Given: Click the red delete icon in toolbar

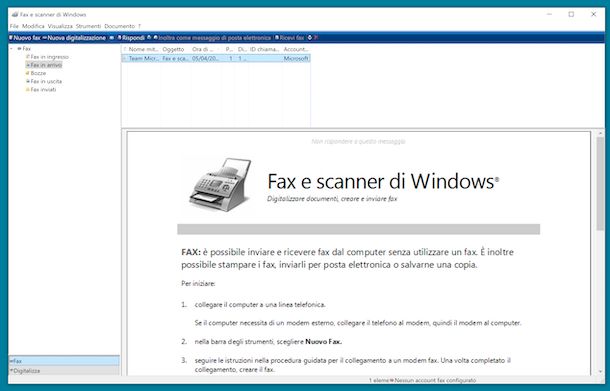Looking at the screenshot, I should click(x=316, y=38).
